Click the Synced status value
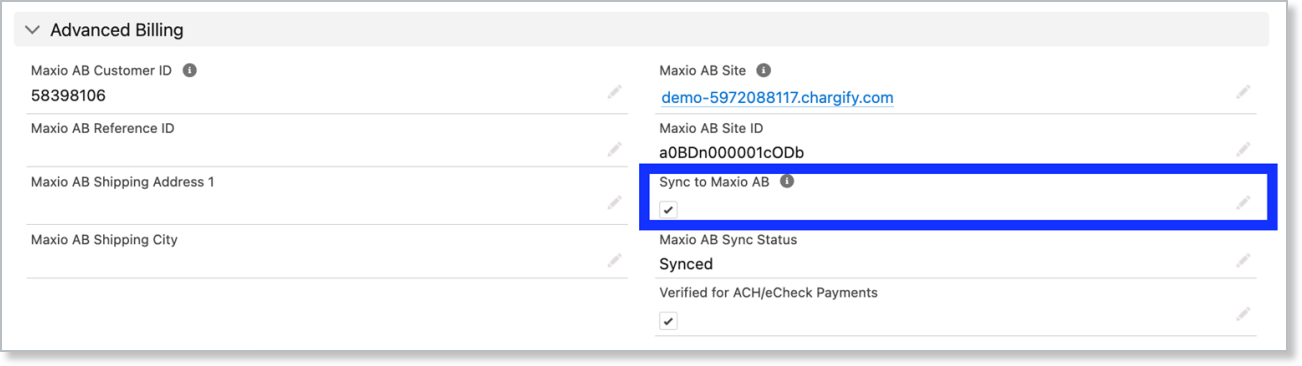The width and height of the screenshot is (1302, 366). [x=686, y=265]
